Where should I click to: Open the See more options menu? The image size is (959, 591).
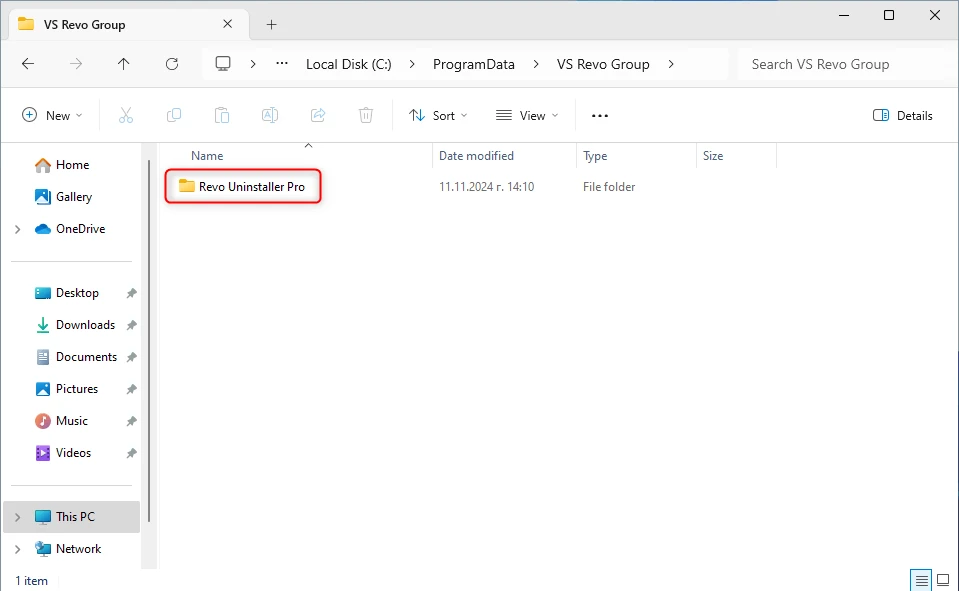[x=600, y=116]
